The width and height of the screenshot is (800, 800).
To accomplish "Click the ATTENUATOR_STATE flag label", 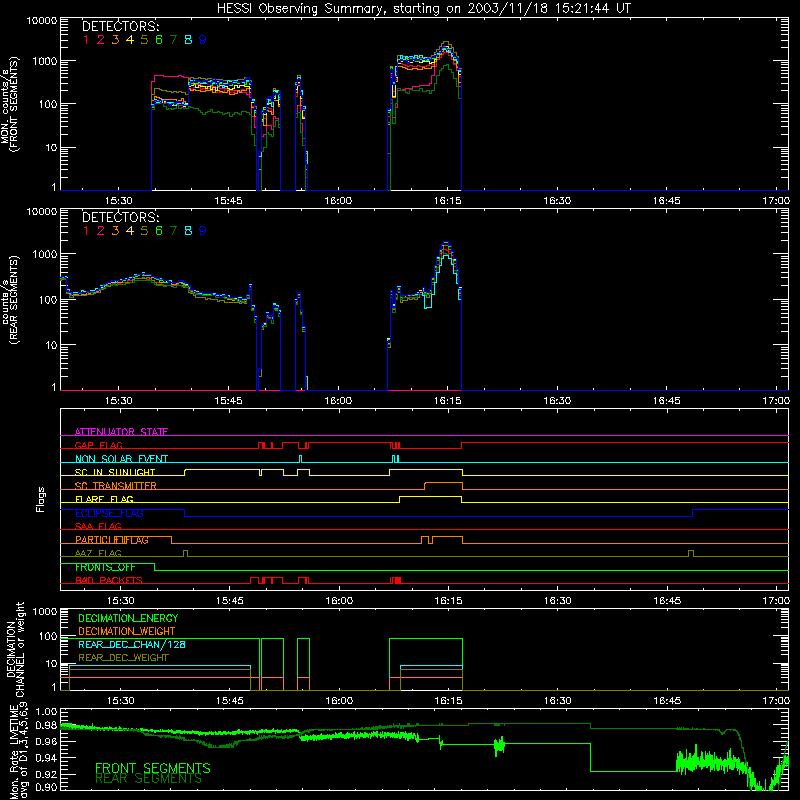I will [x=121, y=432].
